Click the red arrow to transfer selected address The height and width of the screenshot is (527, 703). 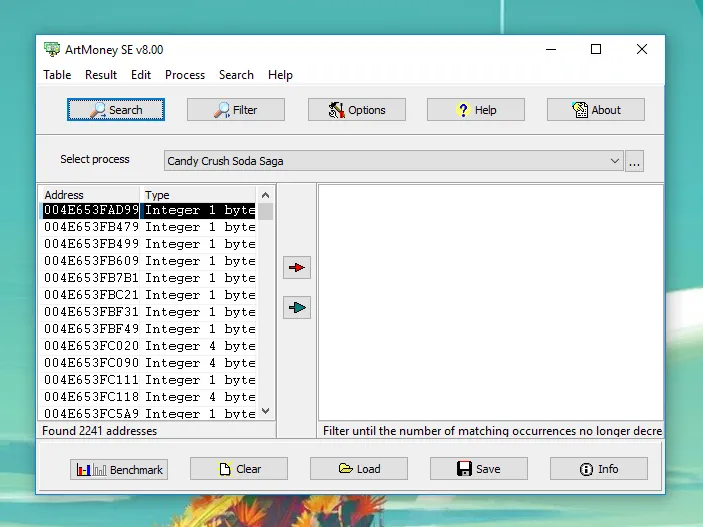pyautogui.click(x=297, y=268)
